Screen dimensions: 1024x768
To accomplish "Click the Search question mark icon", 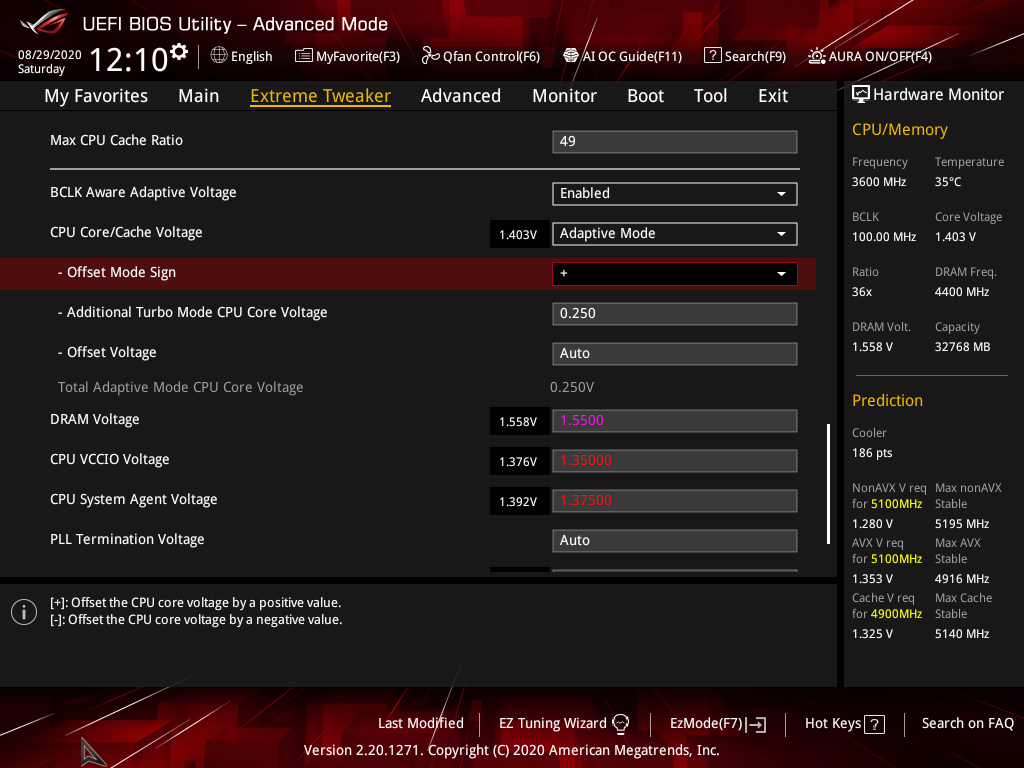I will (712, 56).
